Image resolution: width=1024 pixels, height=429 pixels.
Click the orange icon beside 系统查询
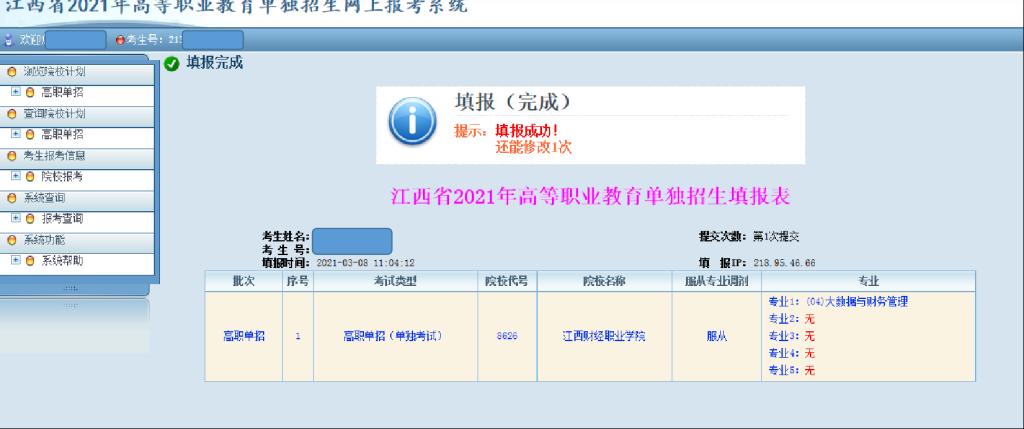(11, 198)
